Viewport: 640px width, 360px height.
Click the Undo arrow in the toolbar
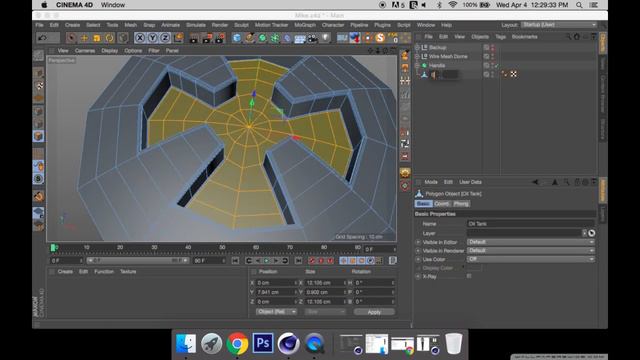(x=42, y=38)
